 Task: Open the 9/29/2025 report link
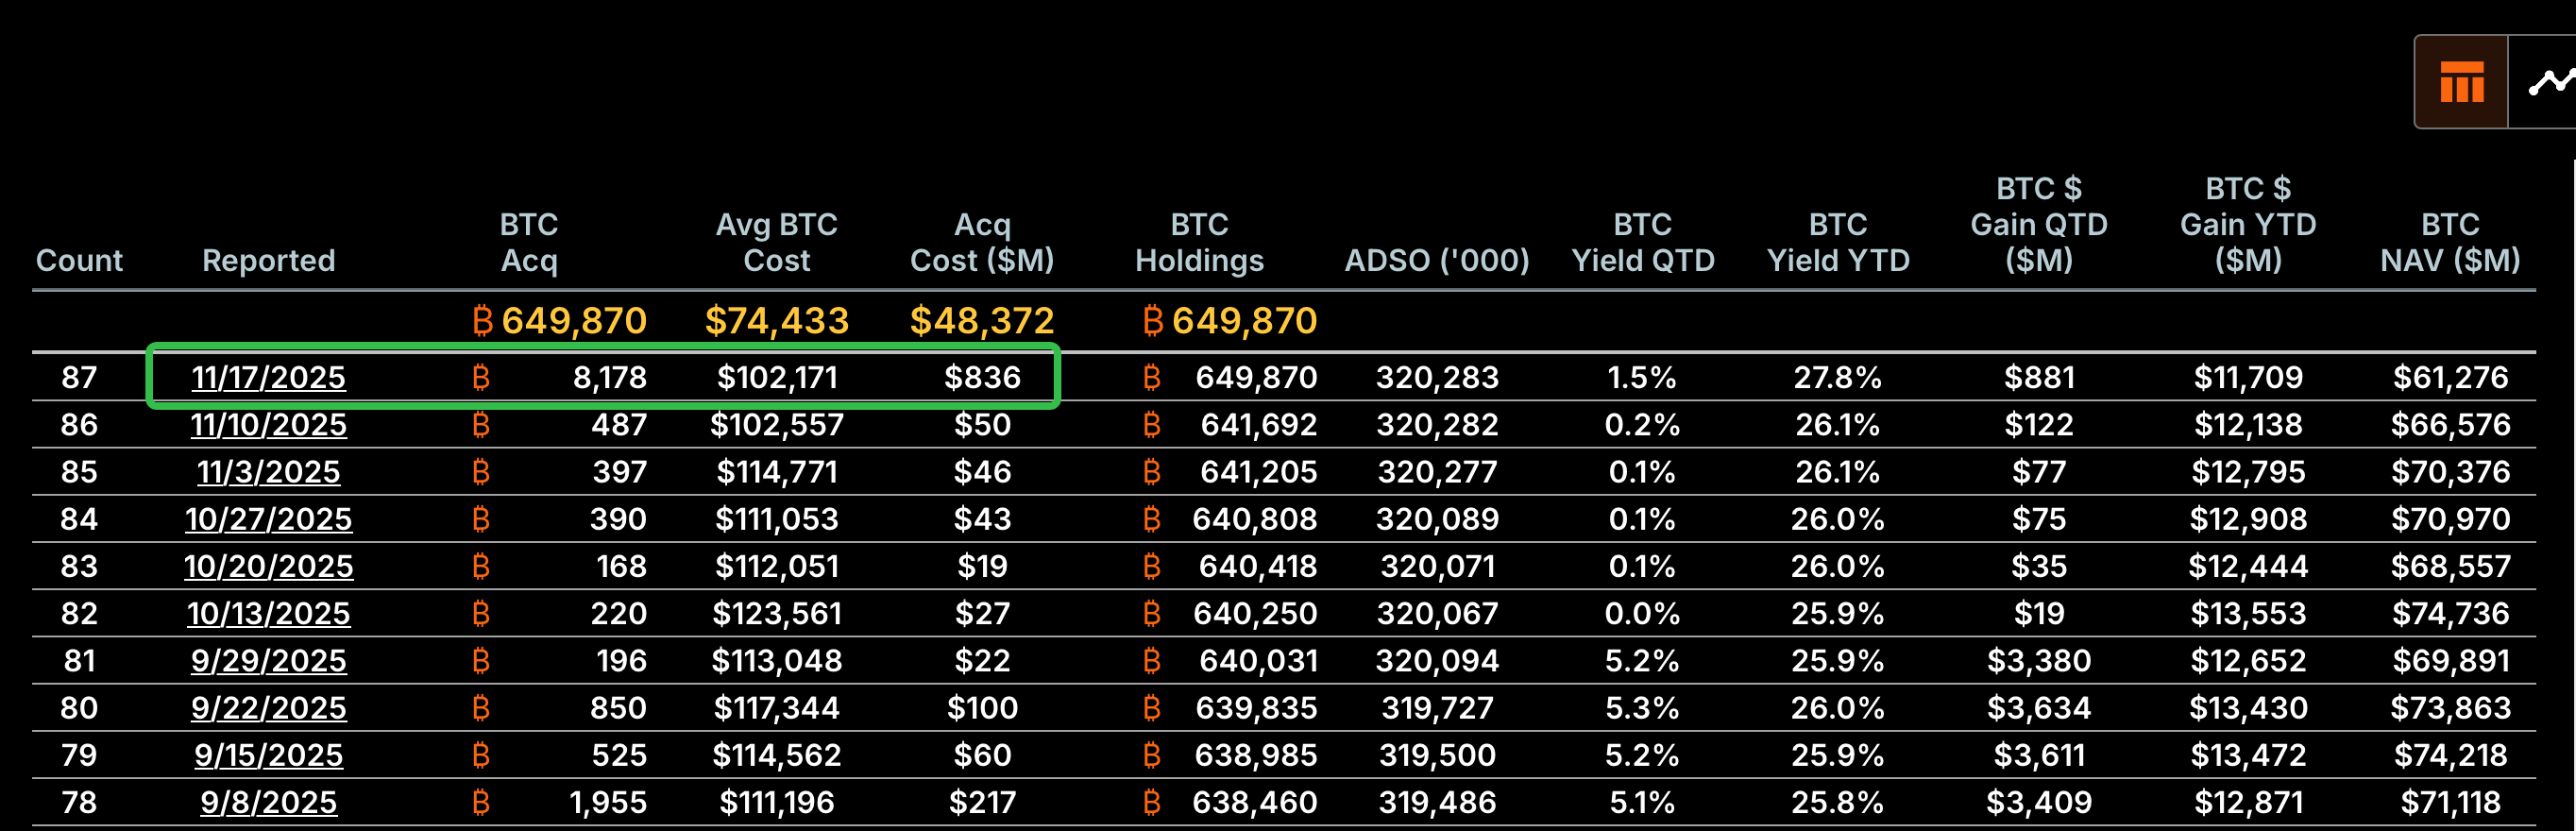click(x=268, y=660)
